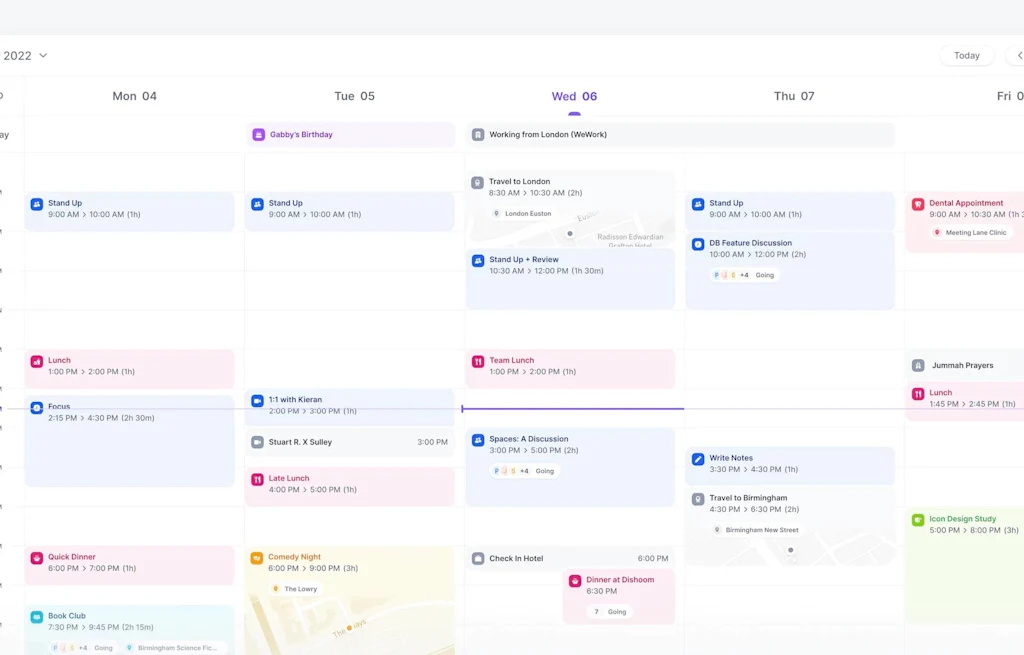Open the Monday Stand Up event title
This screenshot has width=1024, height=655.
coord(65,203)
